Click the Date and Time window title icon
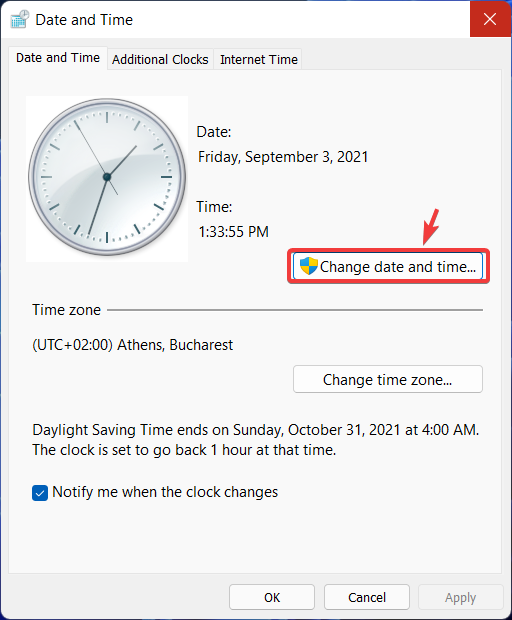512x620 pixels. [x=20, y=19]
